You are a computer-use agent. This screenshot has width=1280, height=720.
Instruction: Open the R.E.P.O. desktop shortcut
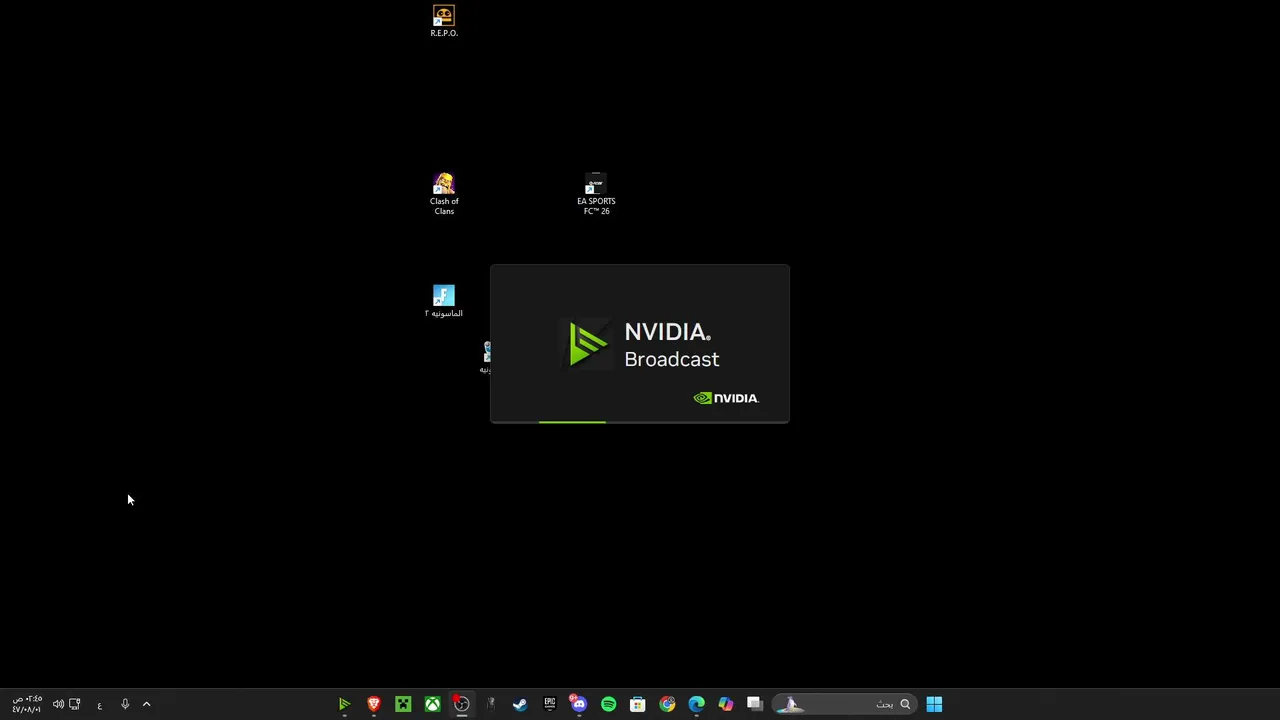444,21
